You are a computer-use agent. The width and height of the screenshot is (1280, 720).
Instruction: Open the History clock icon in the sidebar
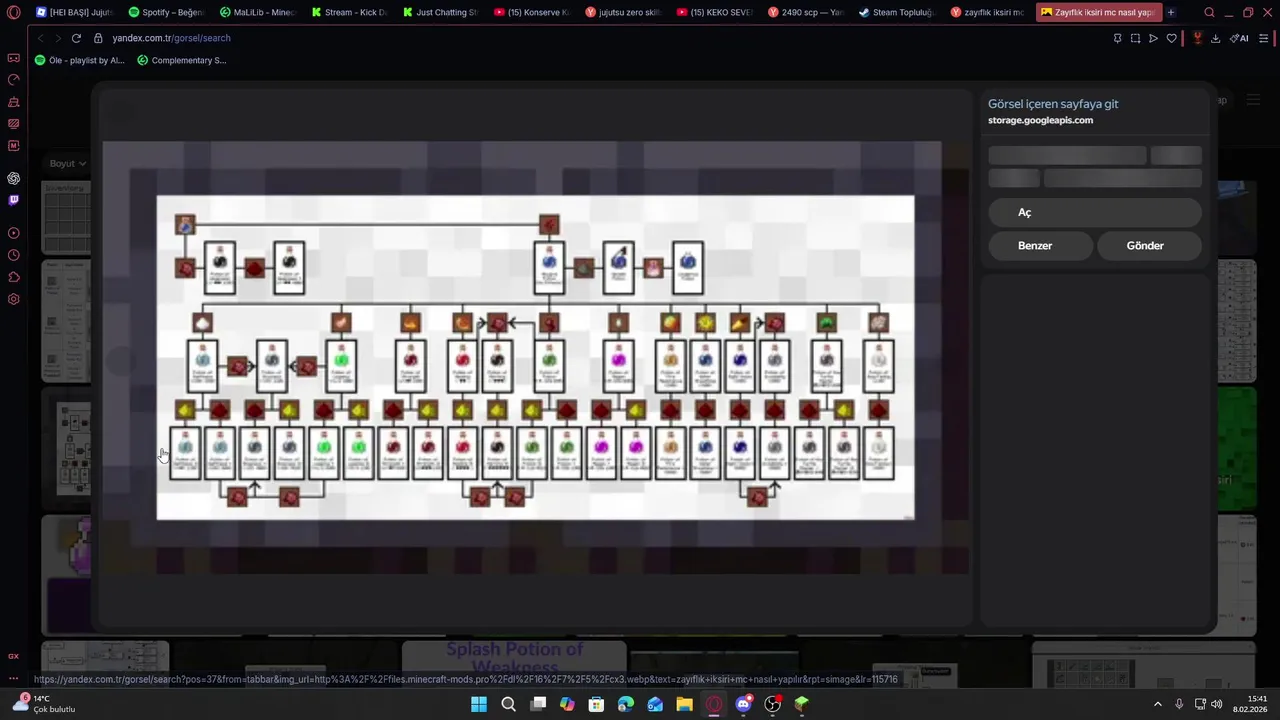[13, 255]
